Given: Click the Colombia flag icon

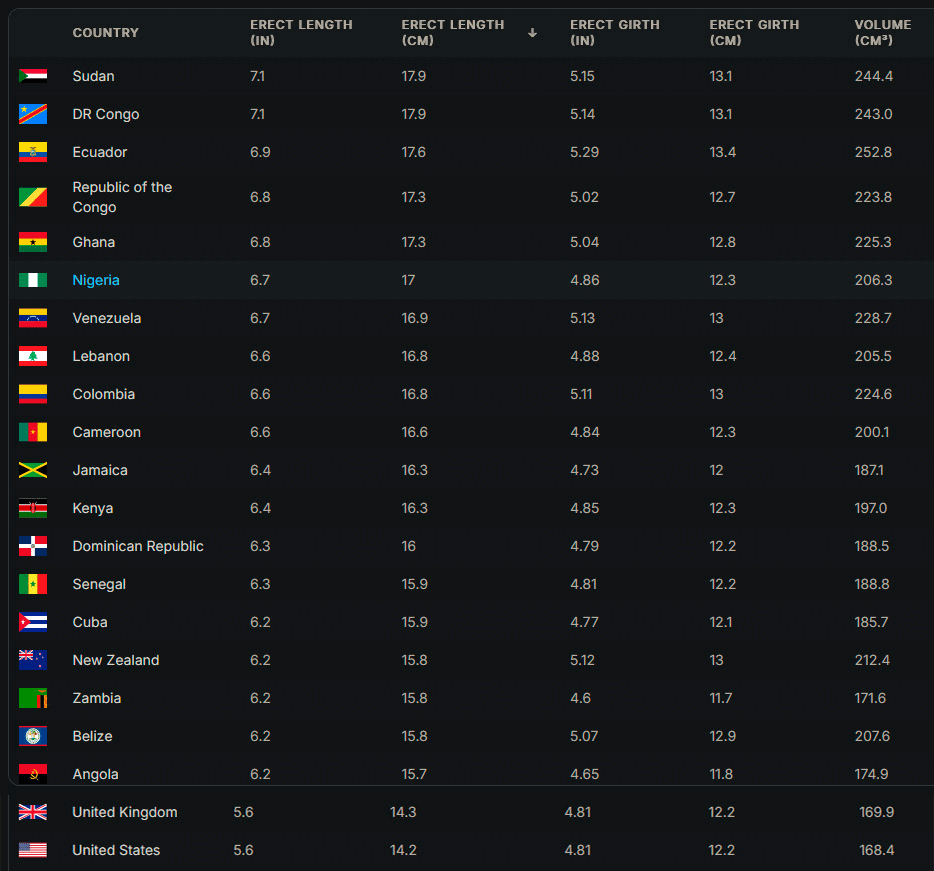Looking at the screenshot, I should tap(33, 394).
